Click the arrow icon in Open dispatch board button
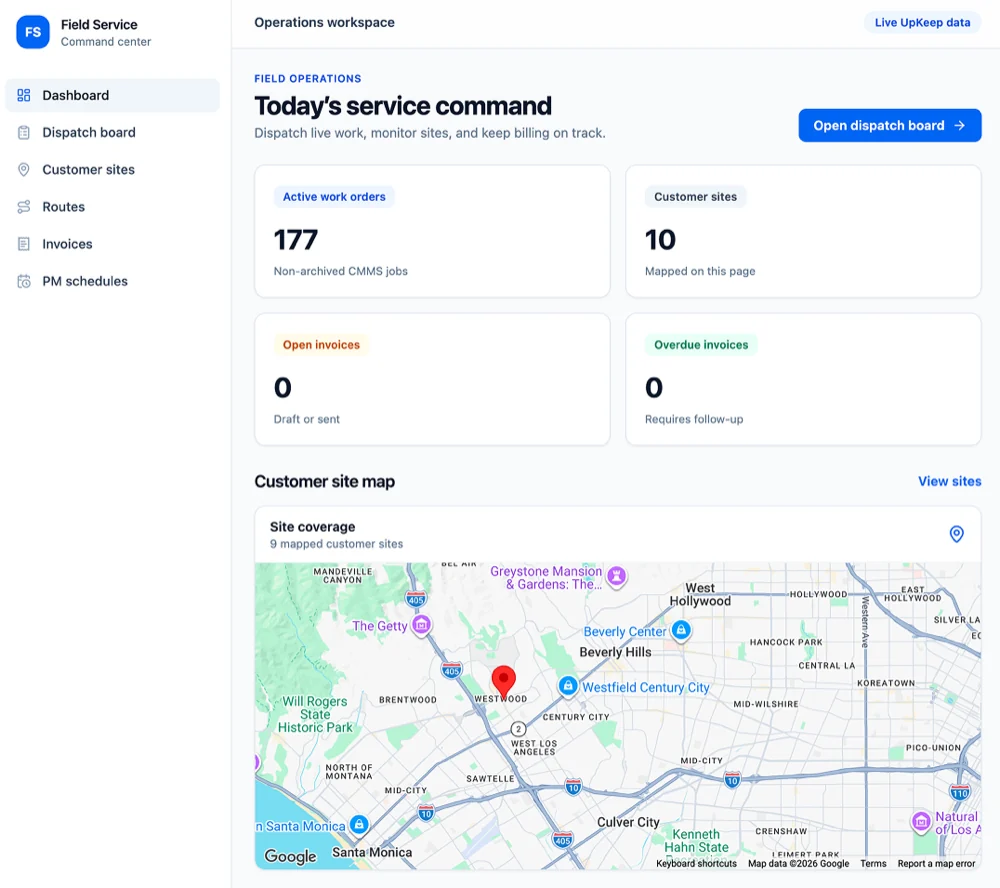Image resolution: width=1000 pixels, height=888 pixels. point(959,126)
